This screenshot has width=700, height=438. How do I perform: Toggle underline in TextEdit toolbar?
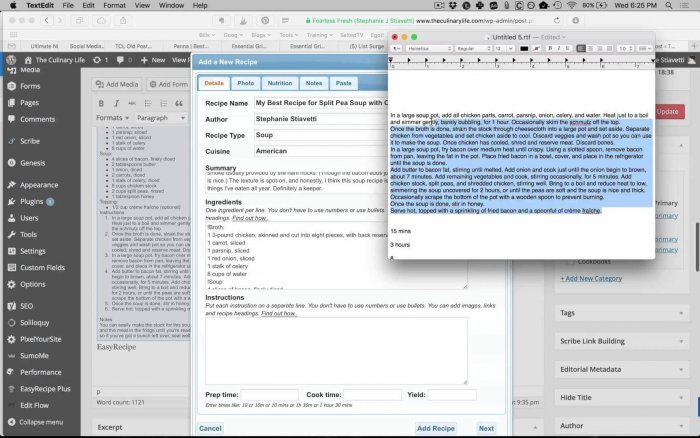[567, 48]
